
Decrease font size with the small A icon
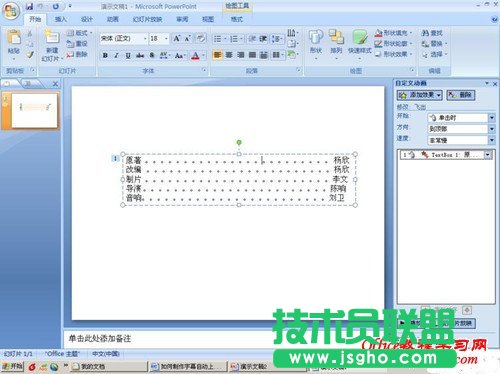click(187, 39)
